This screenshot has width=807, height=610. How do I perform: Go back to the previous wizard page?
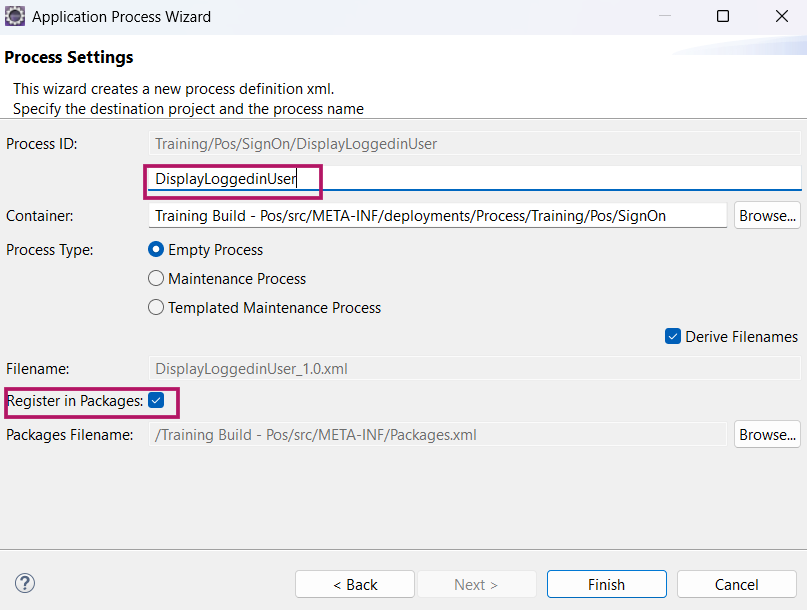(355, 584)
